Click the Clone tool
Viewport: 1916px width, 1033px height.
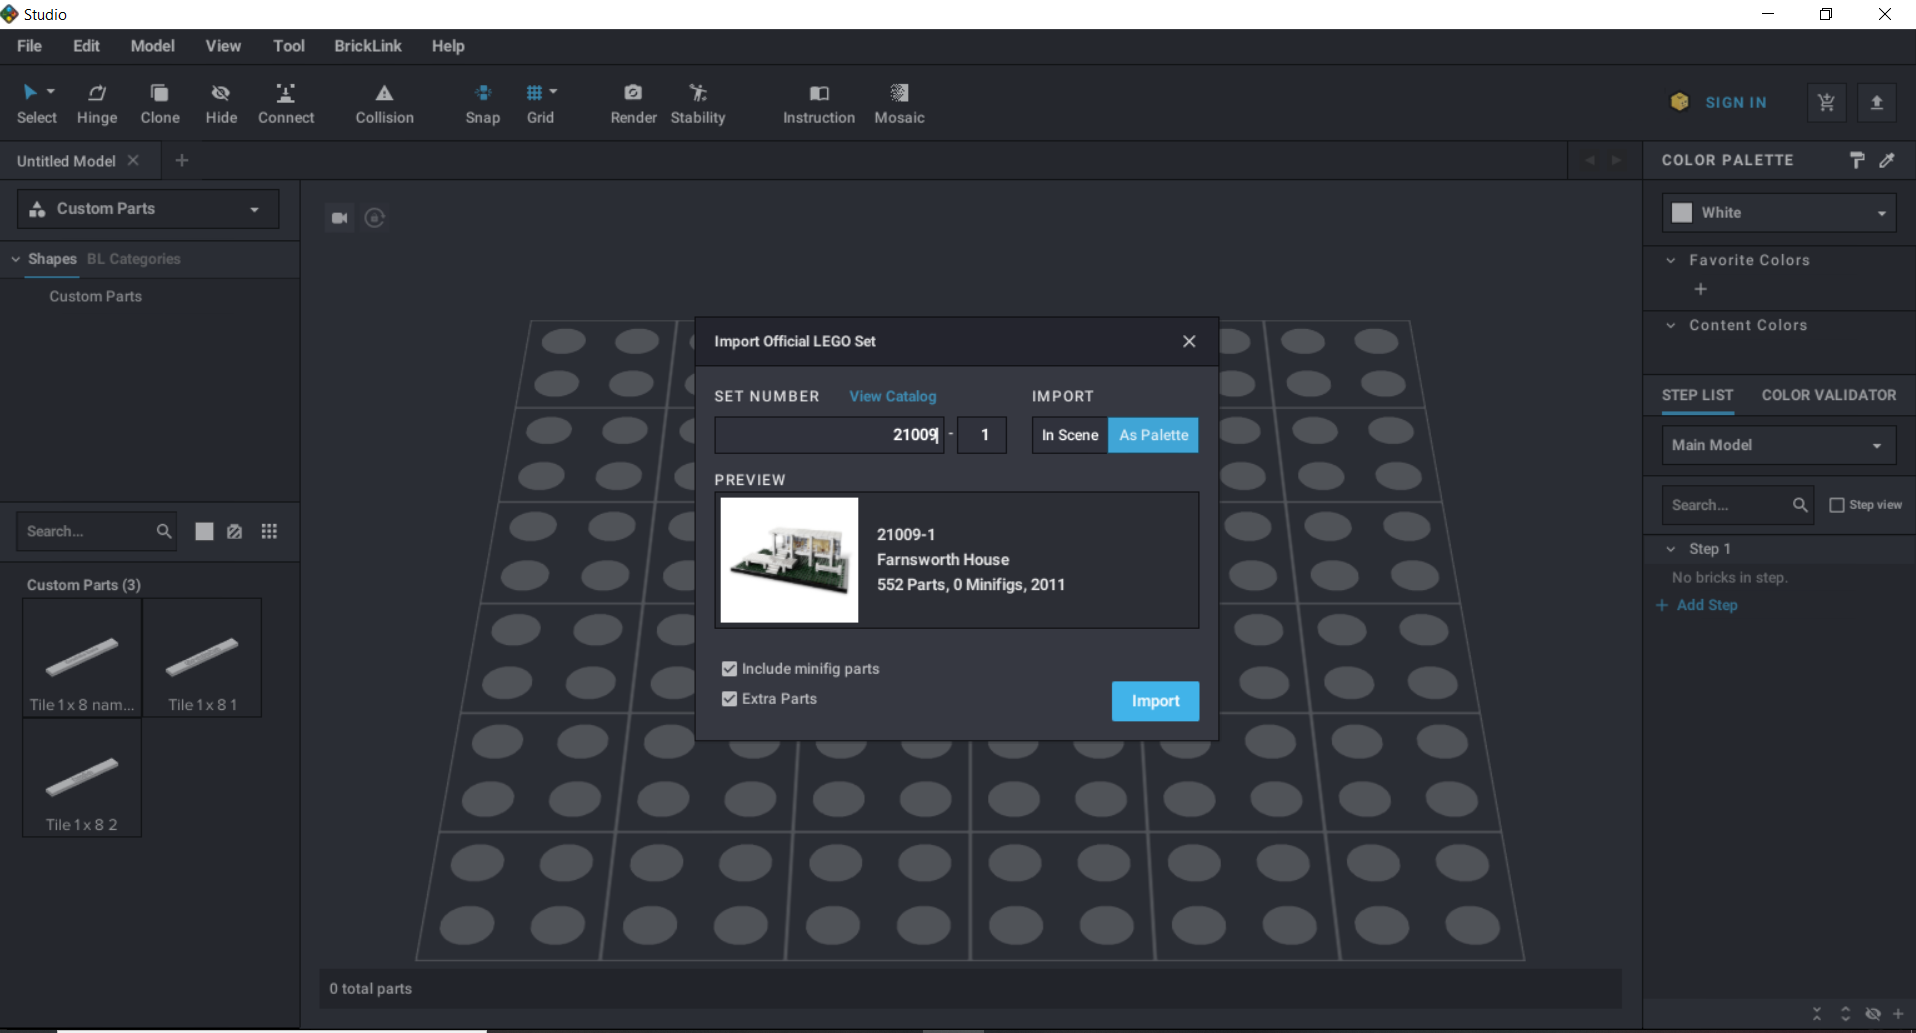click(x=160, y=103)
